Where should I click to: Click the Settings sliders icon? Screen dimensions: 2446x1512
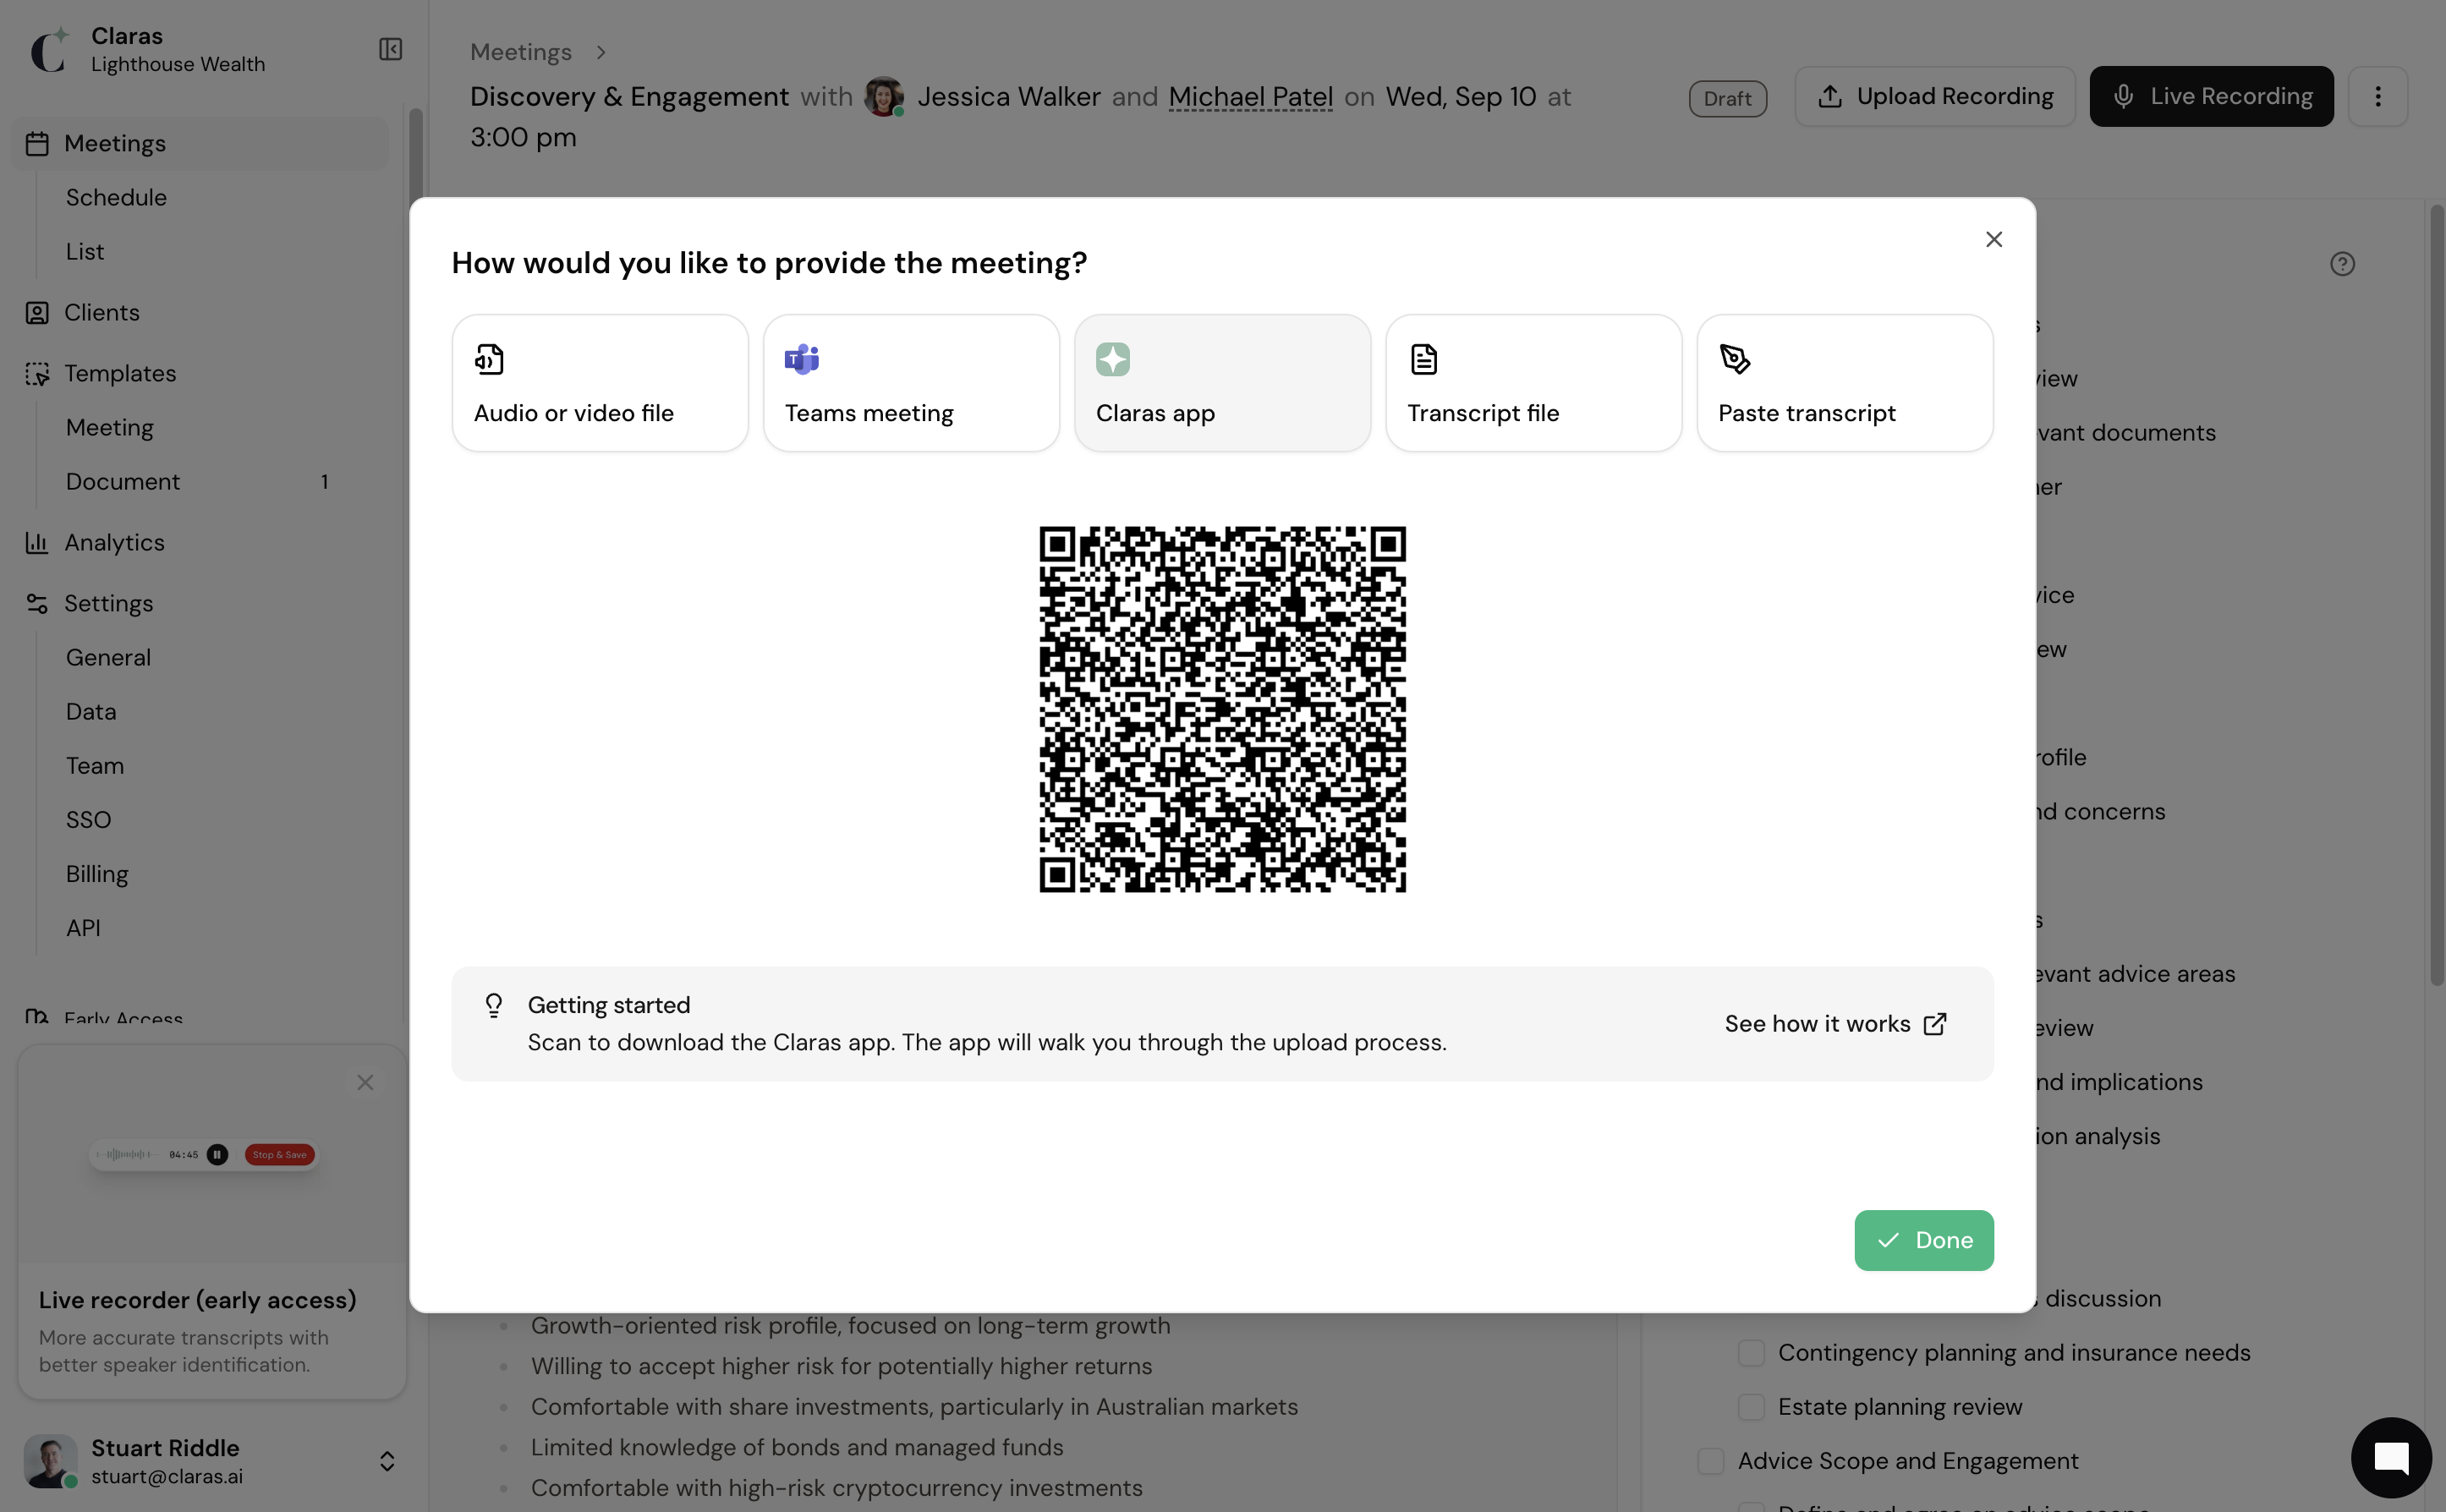37,604
